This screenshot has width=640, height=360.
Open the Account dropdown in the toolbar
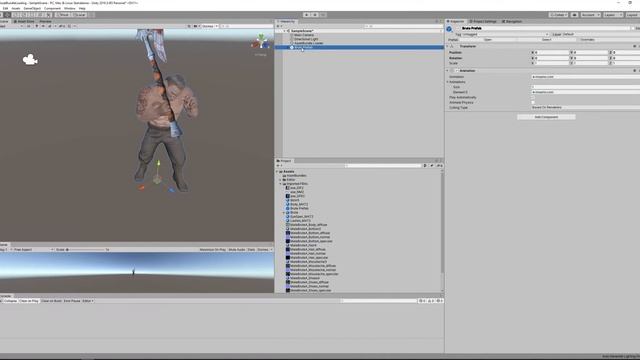(590, 15)
